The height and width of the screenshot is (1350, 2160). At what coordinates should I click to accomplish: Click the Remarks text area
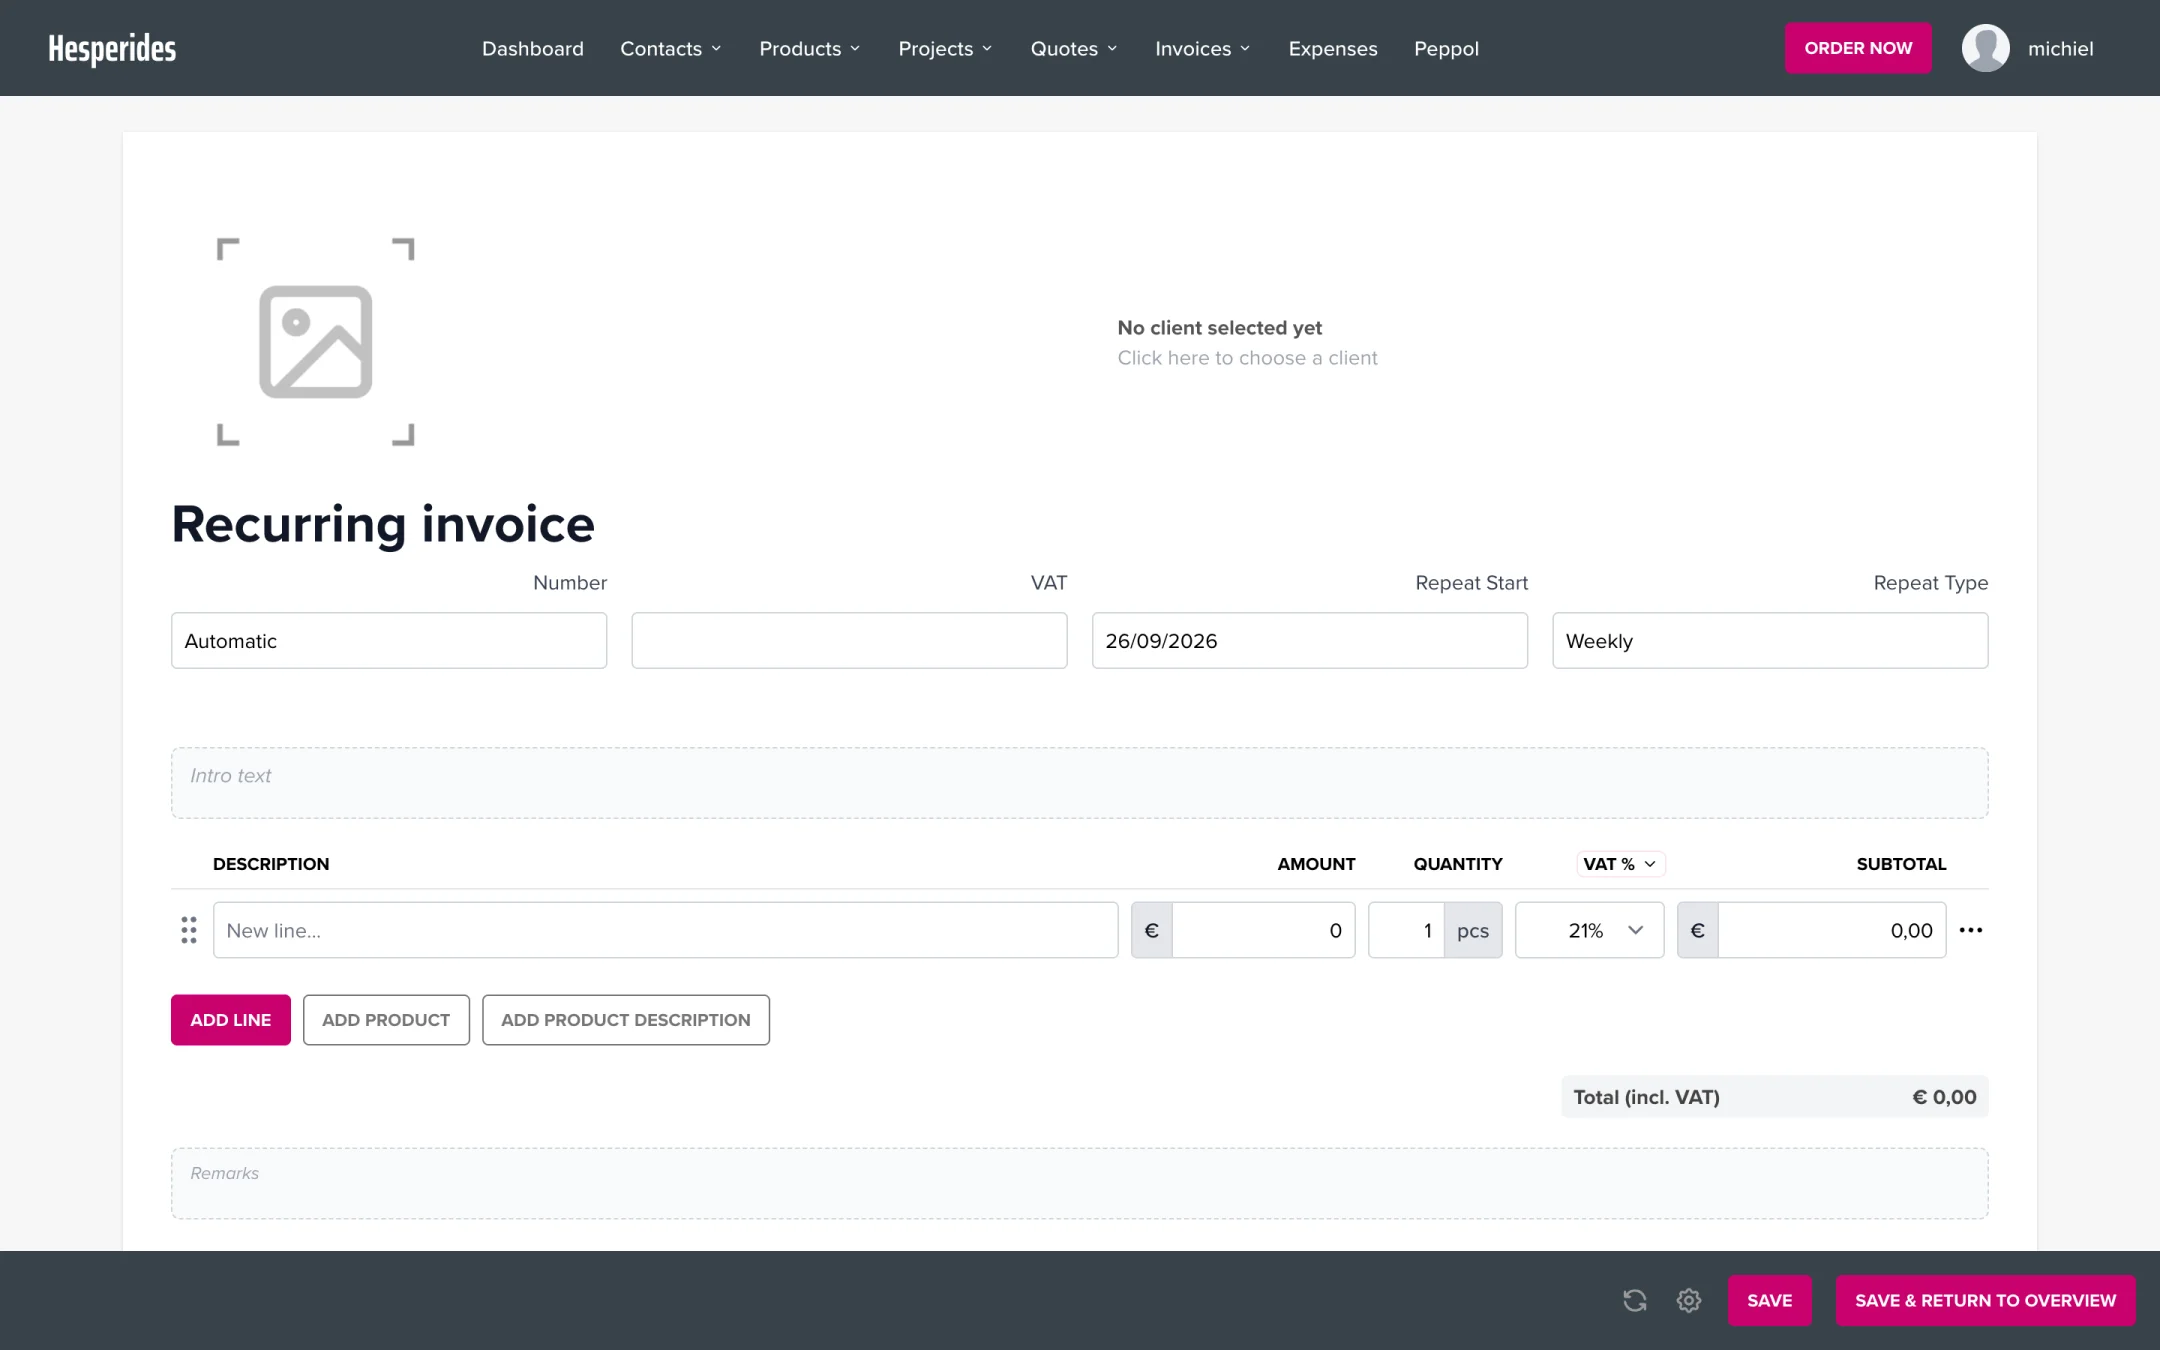(x=1080, y=1184)
